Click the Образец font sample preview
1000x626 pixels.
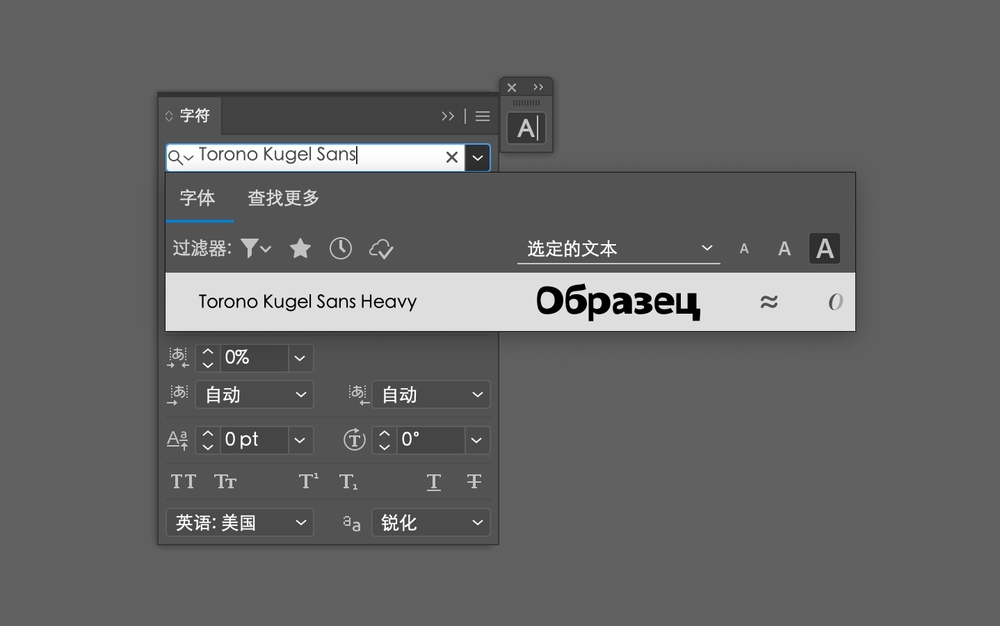617,302
